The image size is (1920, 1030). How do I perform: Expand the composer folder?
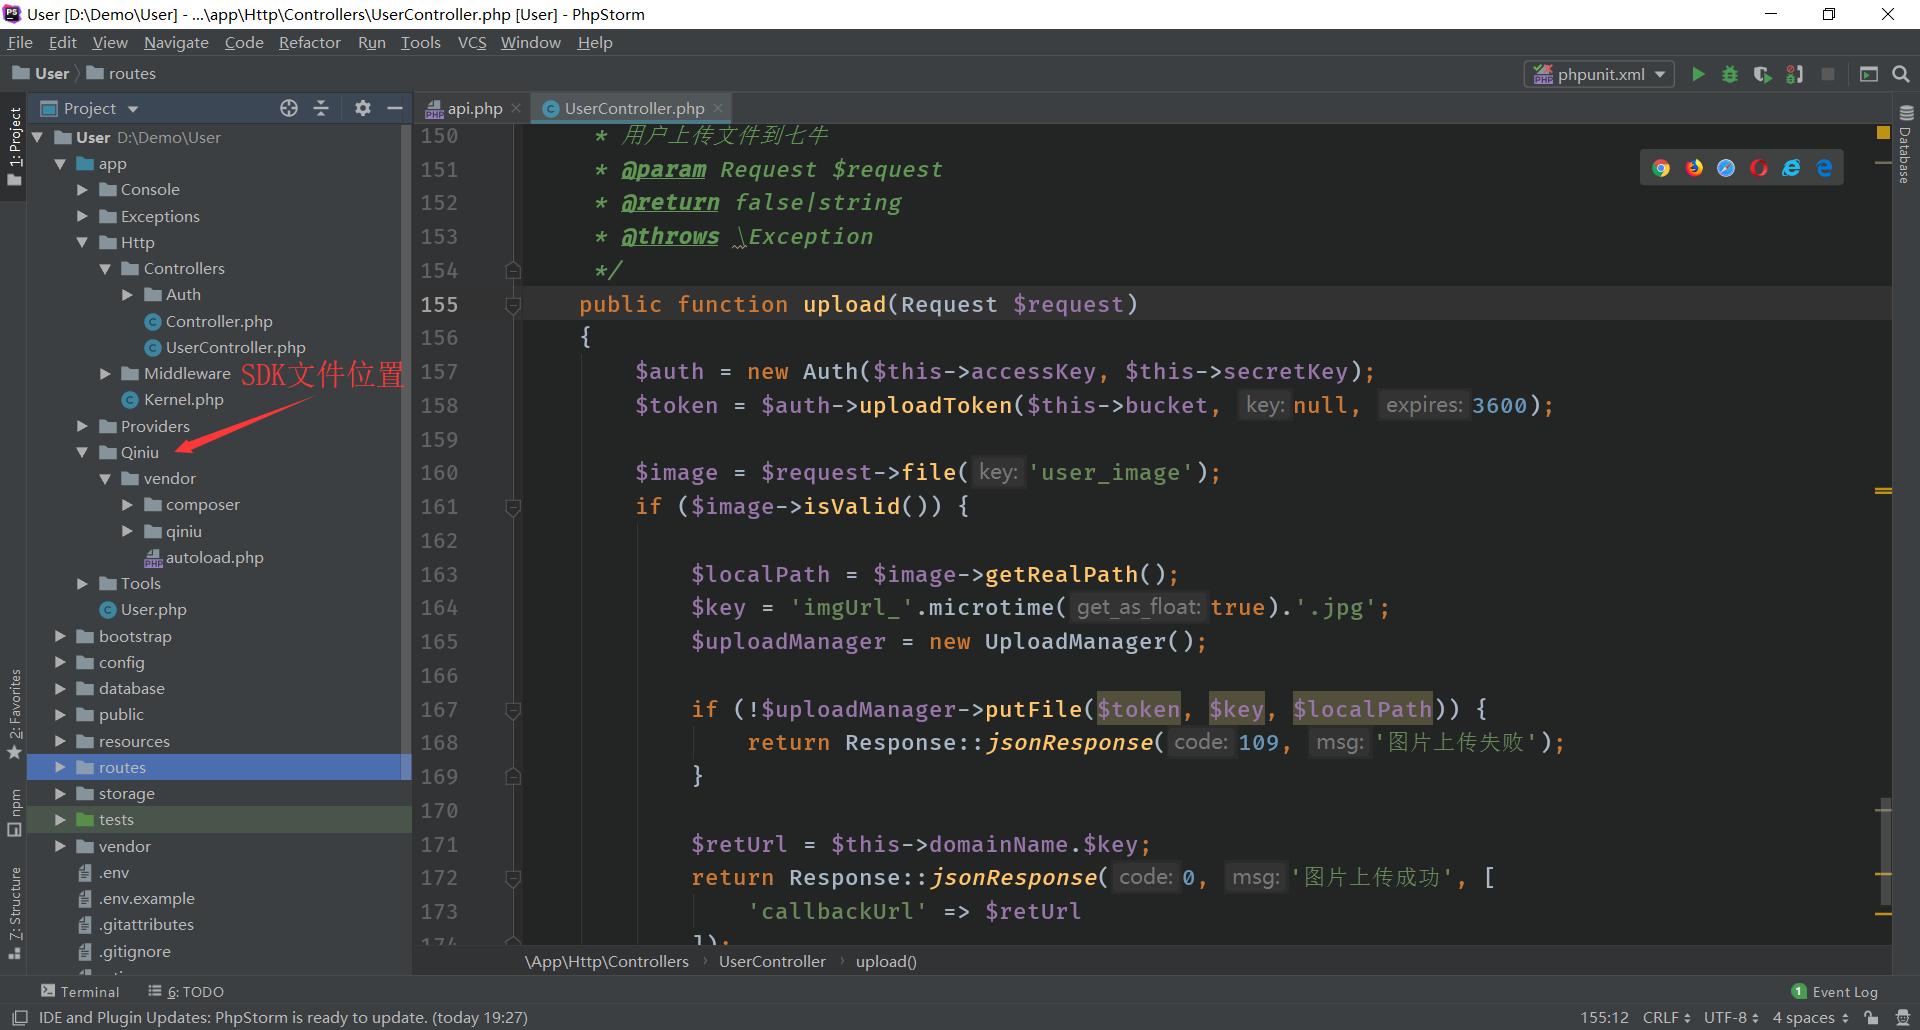128,505
